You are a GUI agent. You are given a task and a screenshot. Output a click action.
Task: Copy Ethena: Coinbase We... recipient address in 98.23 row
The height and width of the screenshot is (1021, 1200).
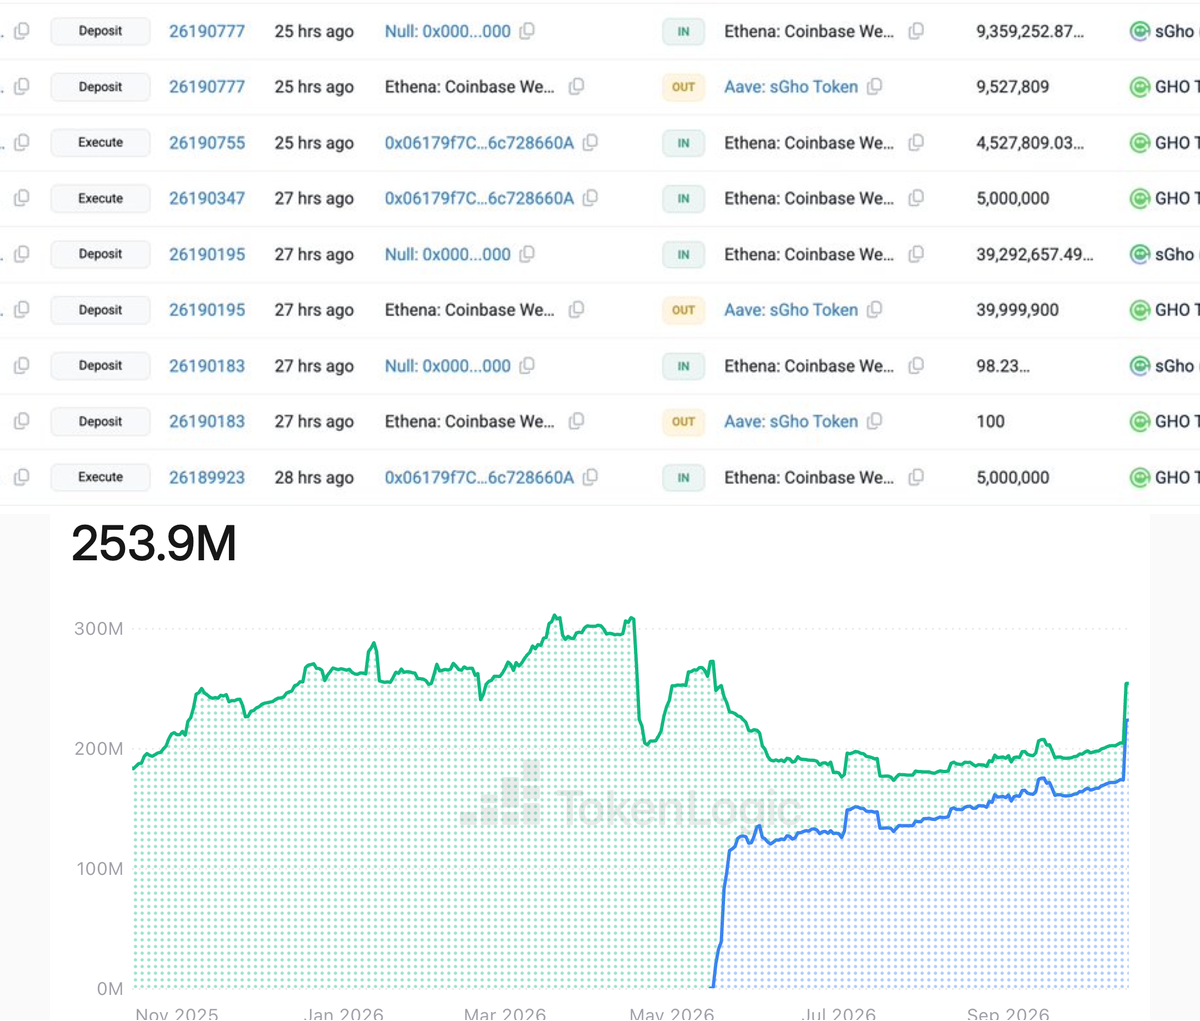click(916, 366)
